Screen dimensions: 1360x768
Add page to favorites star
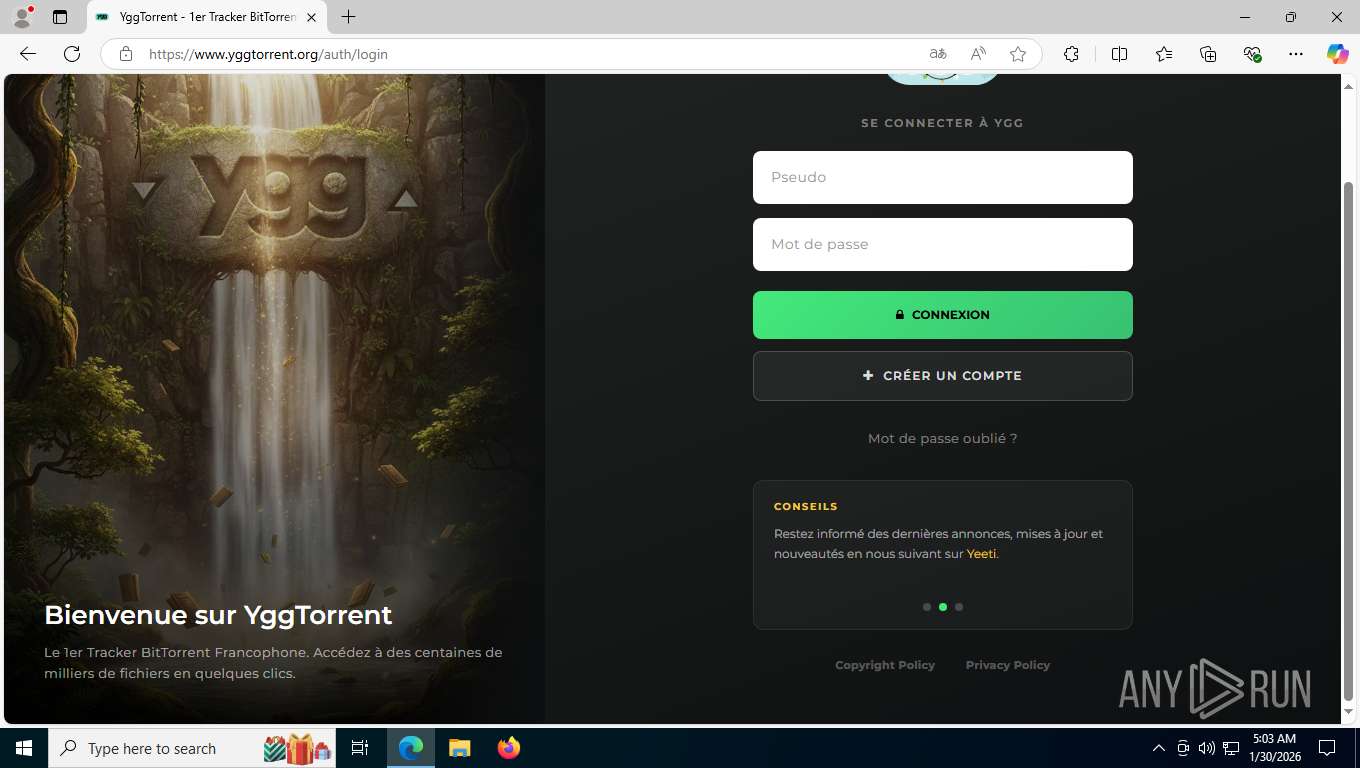(x=1018, y=54)
